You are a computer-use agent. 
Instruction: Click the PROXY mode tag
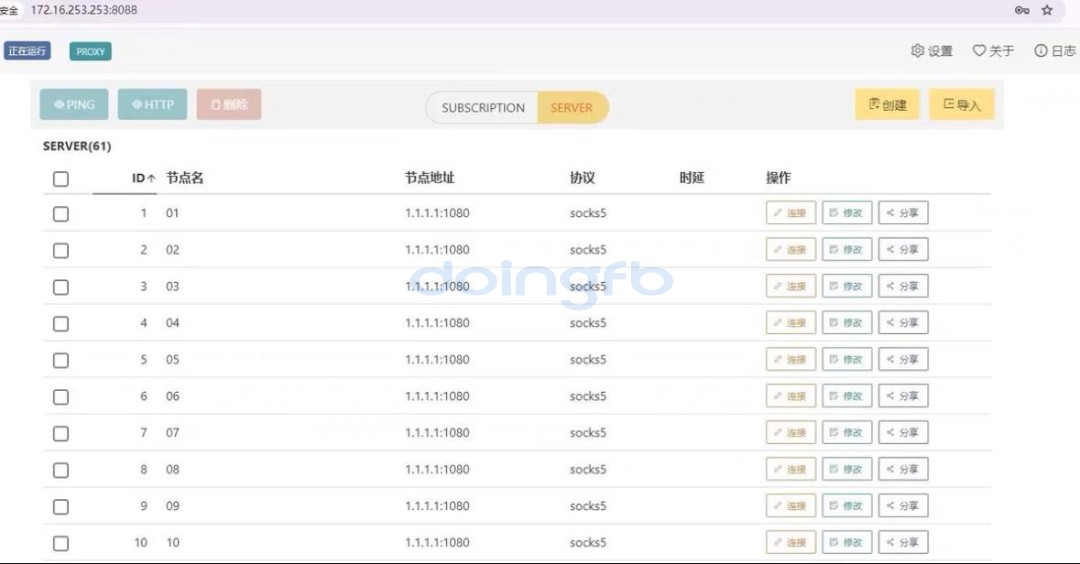(x=90, y=52)
